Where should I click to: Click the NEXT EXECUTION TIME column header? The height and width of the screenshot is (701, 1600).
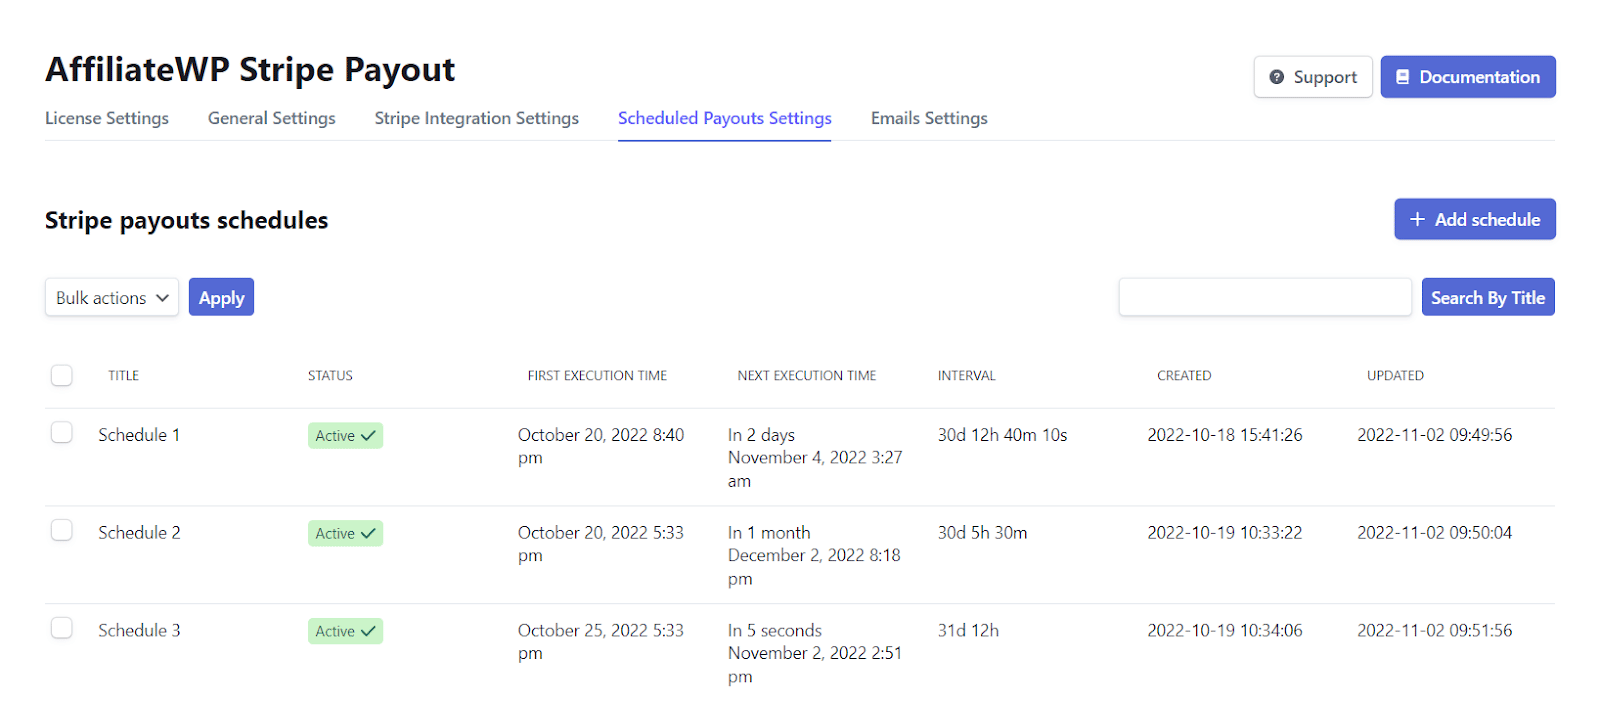pyautogui.click(x=807, y=376)
